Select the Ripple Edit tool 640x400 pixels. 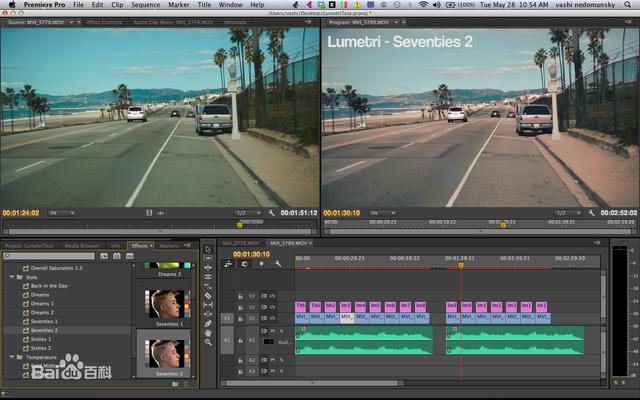tap(208, 268)
